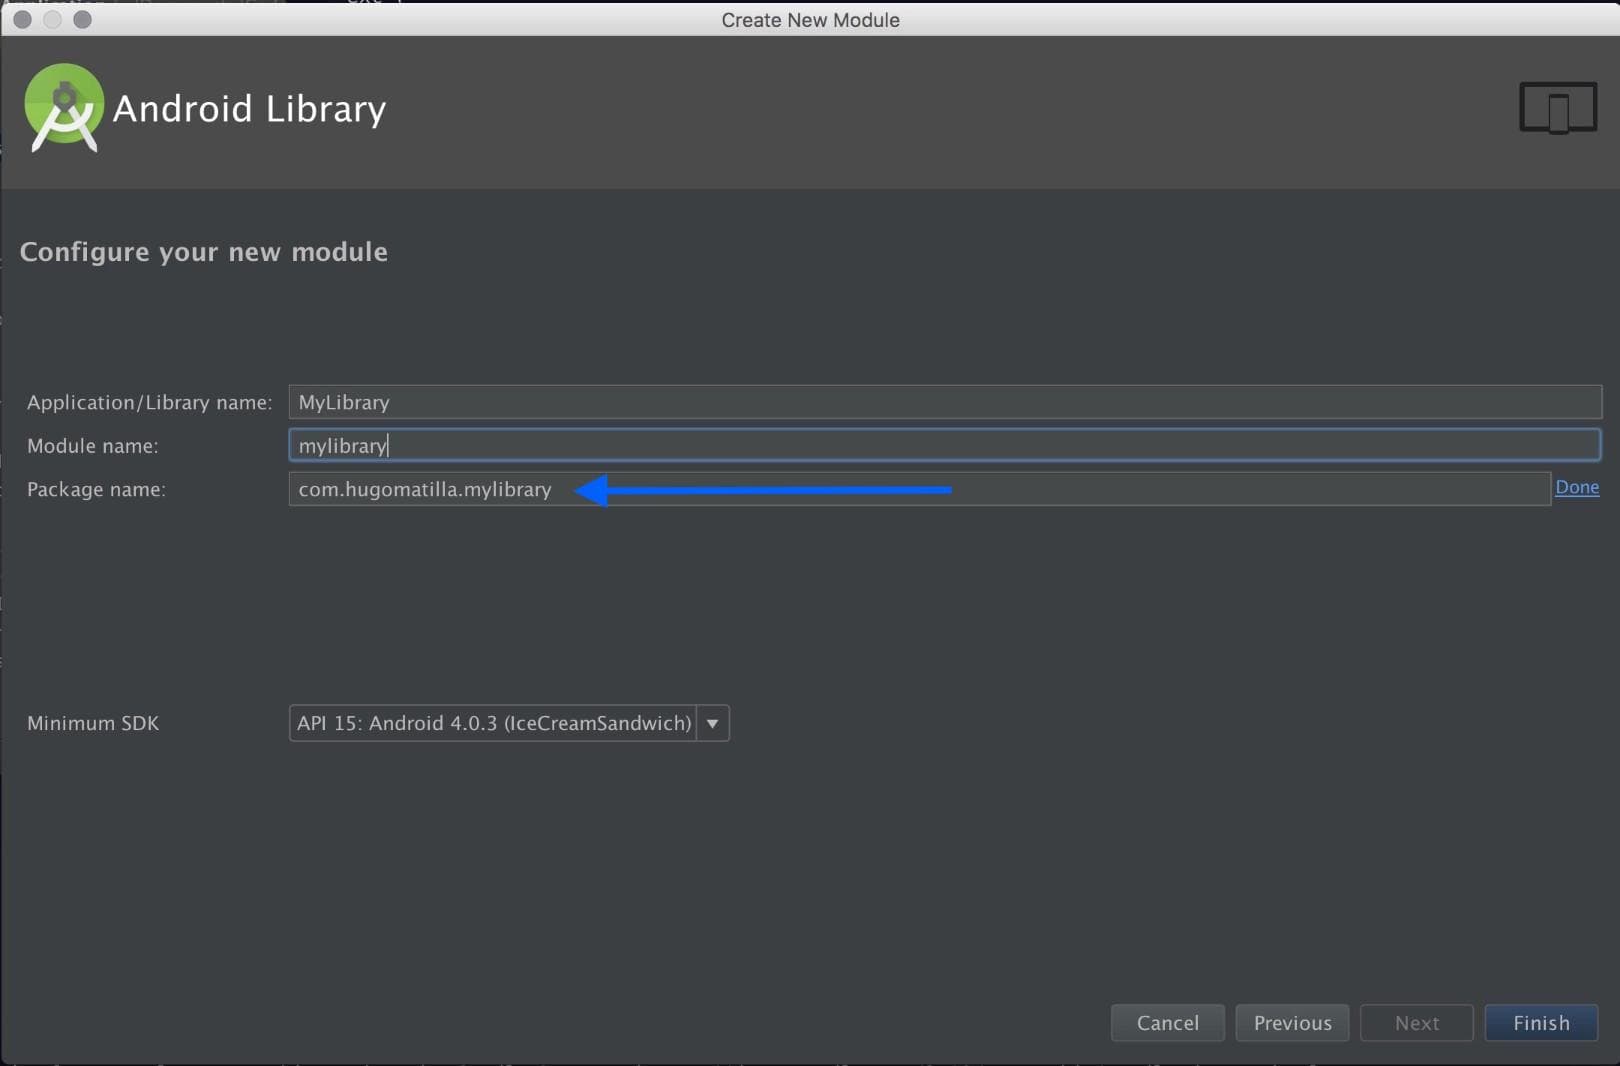Screen dimensions: 1620x1066
Task: Expand the Minimum SDK dropdown arrow
Action: [x=713, y=723]
